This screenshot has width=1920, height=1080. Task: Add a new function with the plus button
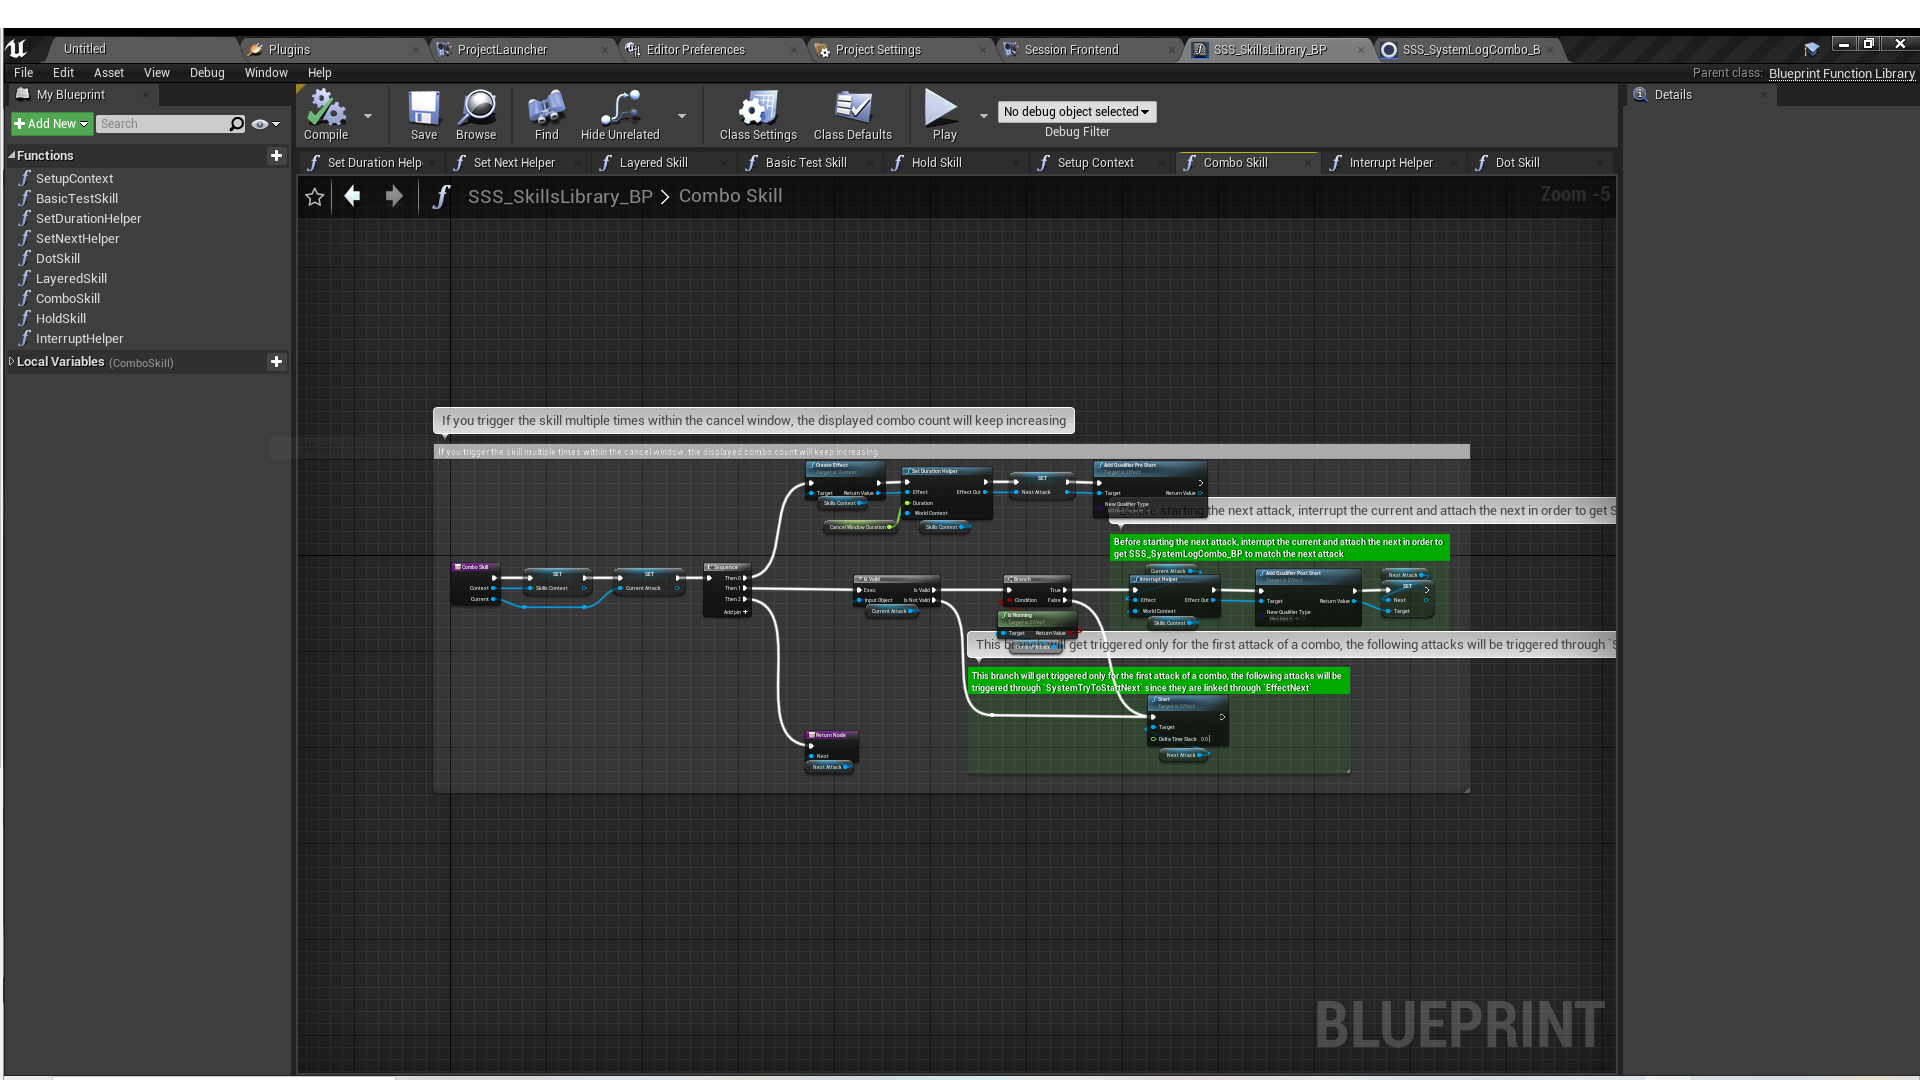(277, 156)
